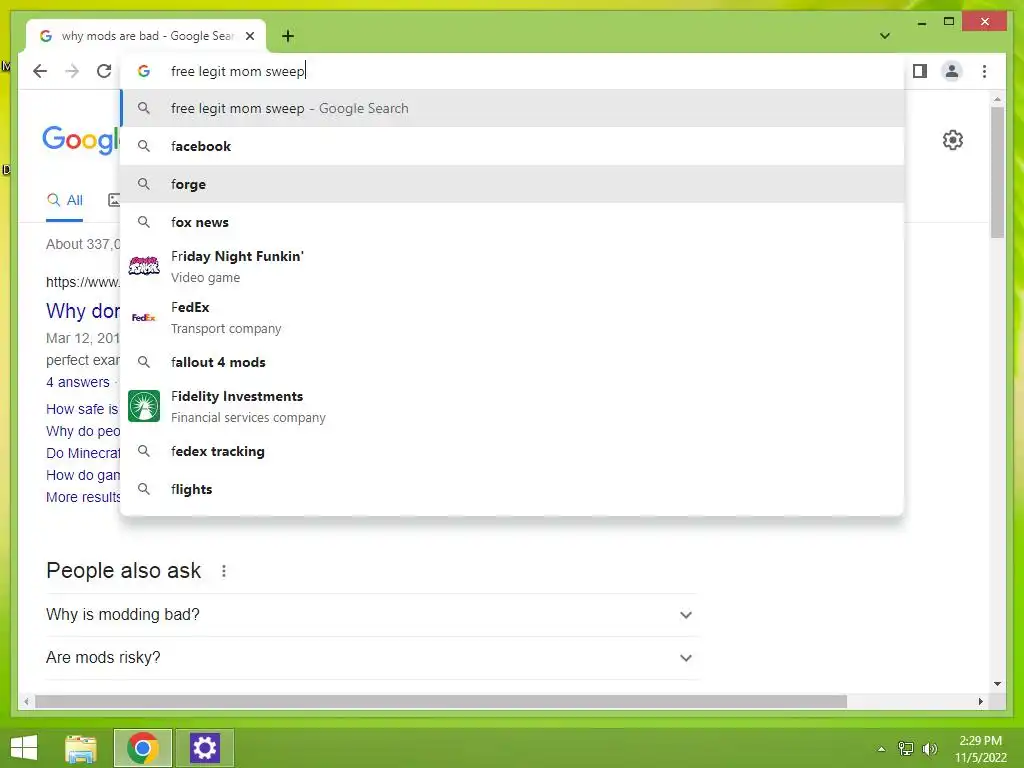Open the '4 answers' link
This screenshot has width=1024, height=768.
point(78,382)
